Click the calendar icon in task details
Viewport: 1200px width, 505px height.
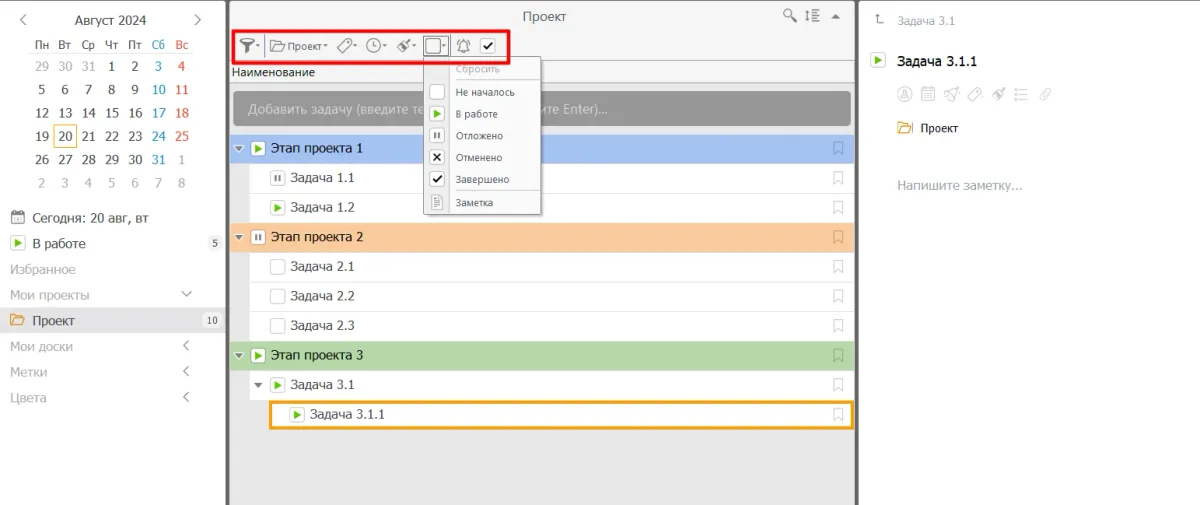[927, 94]
